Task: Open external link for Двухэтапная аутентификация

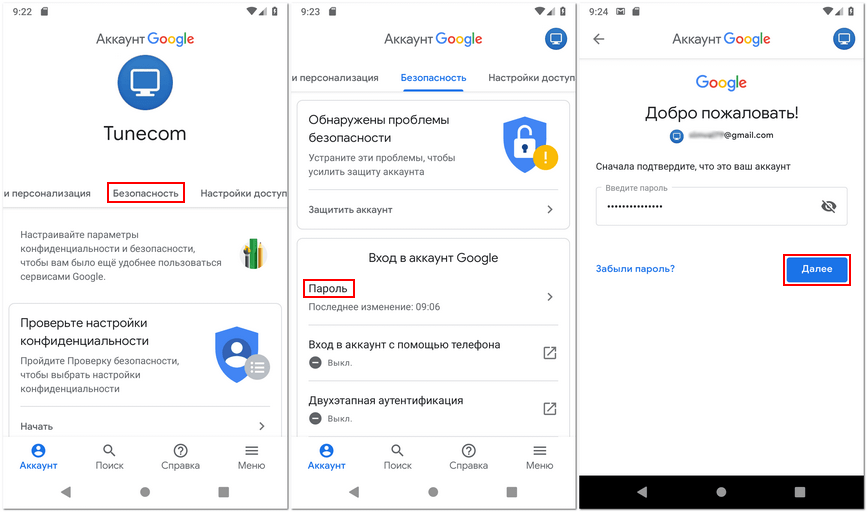Action: click(x=550, y=409)
